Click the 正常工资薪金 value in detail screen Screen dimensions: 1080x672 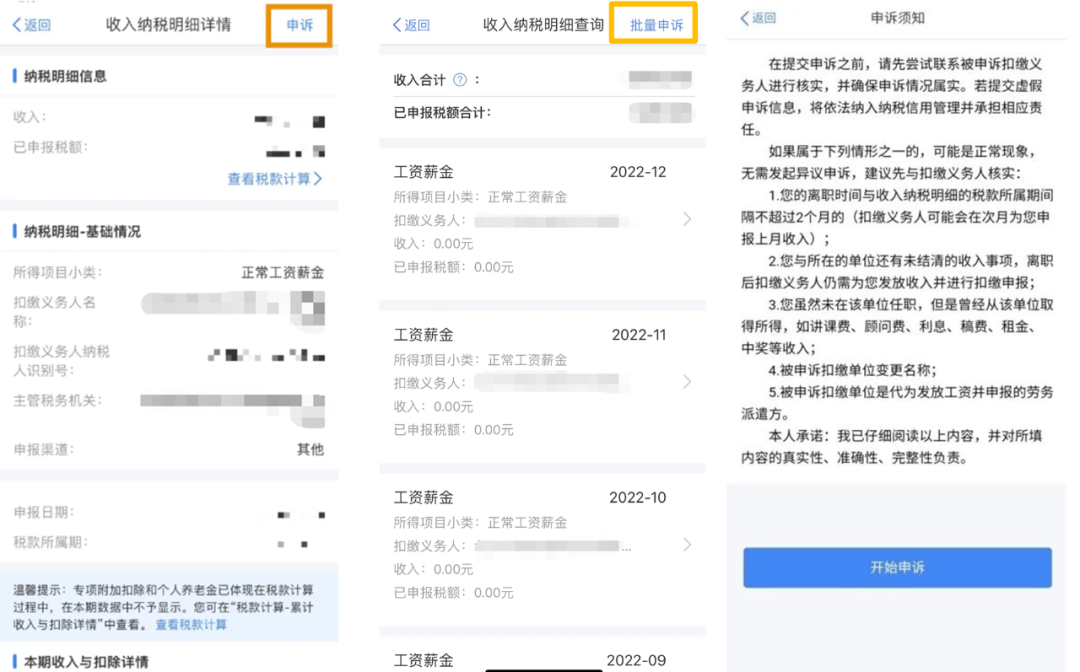coord(282,273)
